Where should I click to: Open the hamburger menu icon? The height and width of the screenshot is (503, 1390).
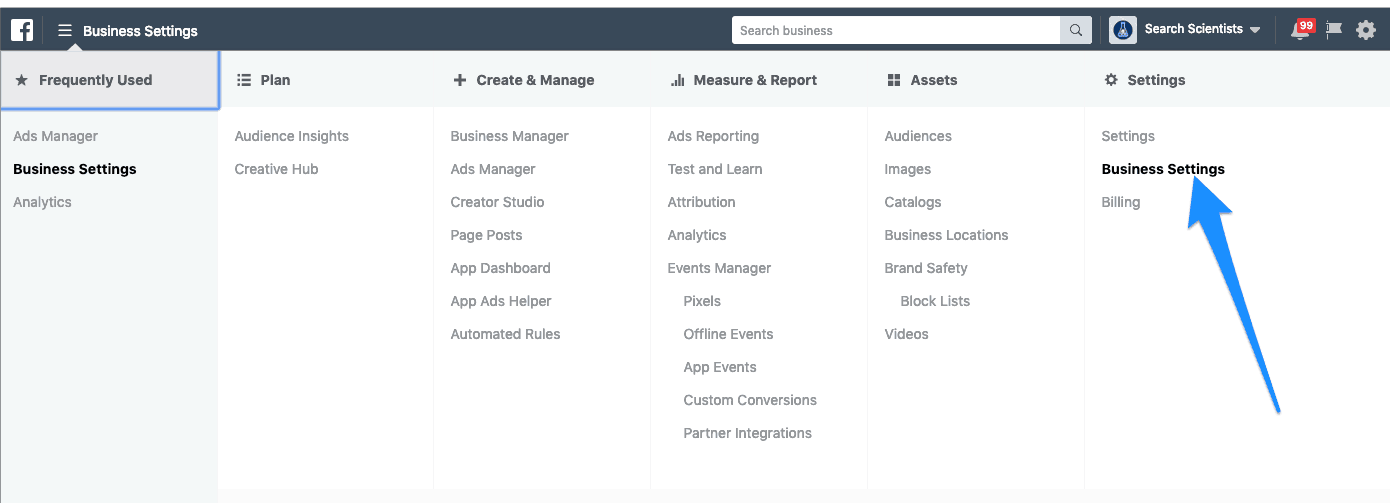tap(65, 30)
